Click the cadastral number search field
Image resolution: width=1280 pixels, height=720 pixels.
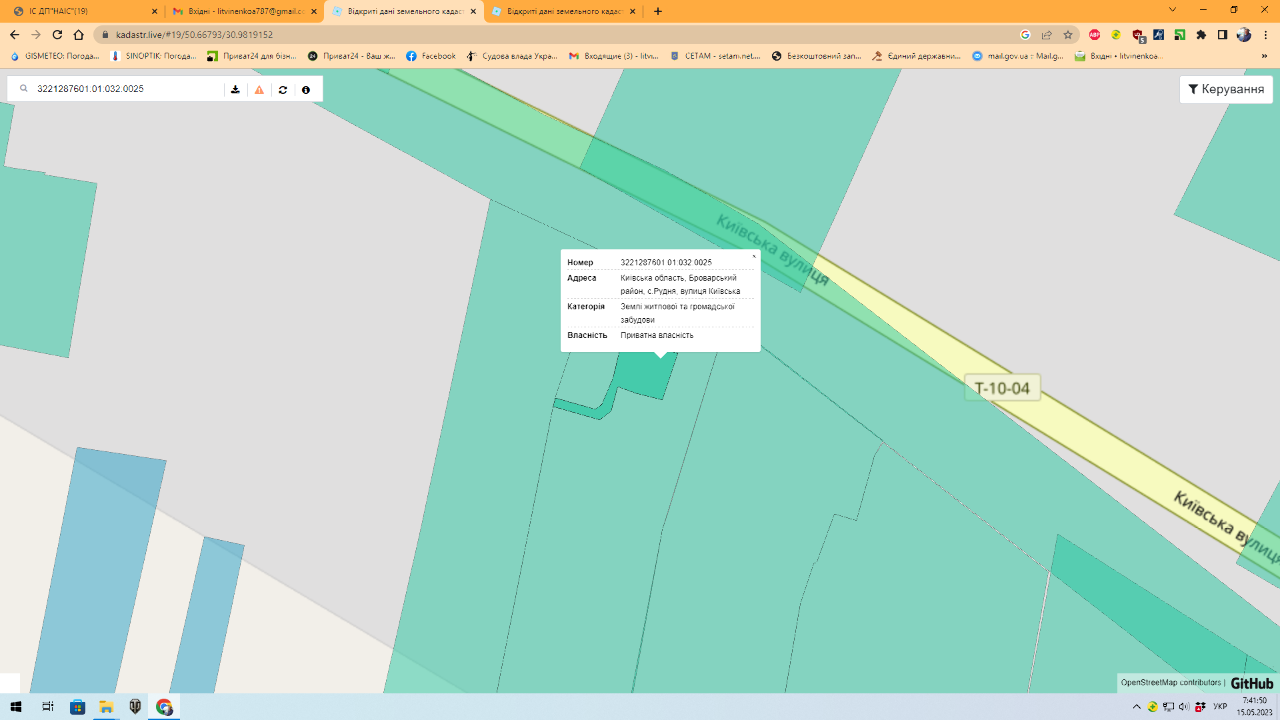(125, 89)
